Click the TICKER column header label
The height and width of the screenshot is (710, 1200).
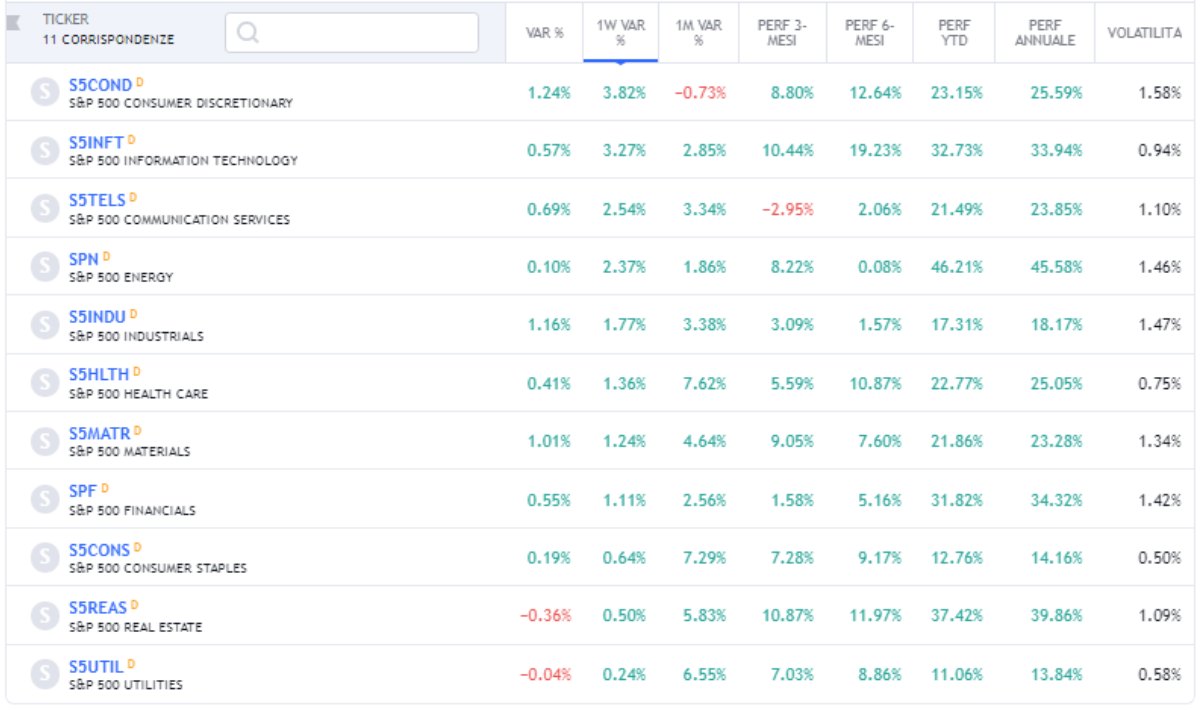coord(65,19)
